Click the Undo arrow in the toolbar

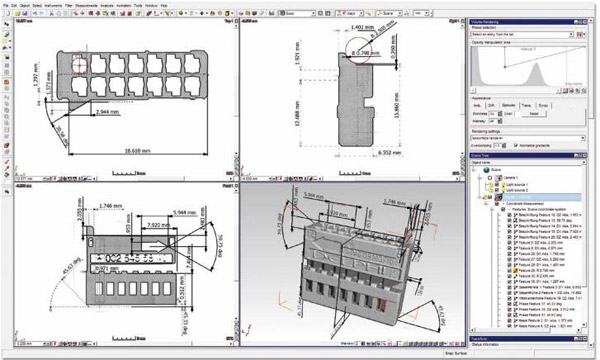35,13
